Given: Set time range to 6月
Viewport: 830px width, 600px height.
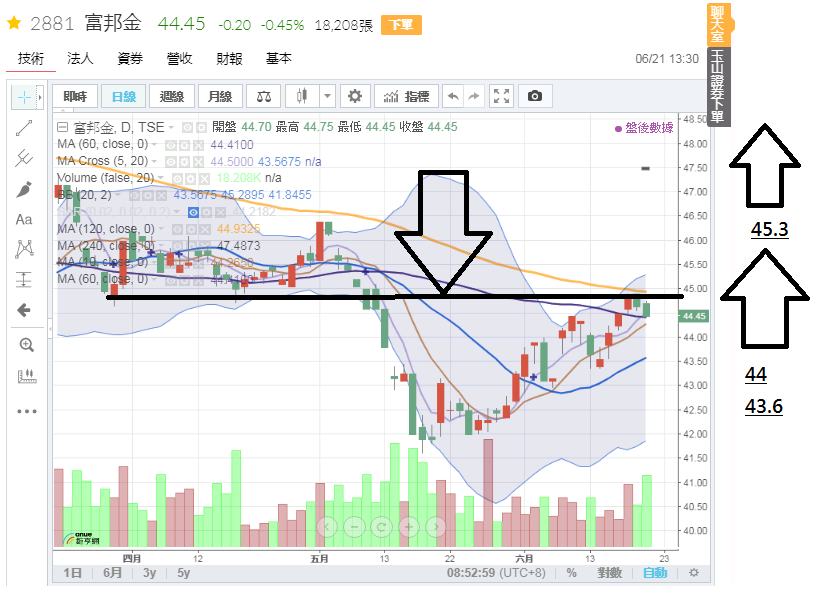Looking at the screenshot, I should (x=112, y=572).
